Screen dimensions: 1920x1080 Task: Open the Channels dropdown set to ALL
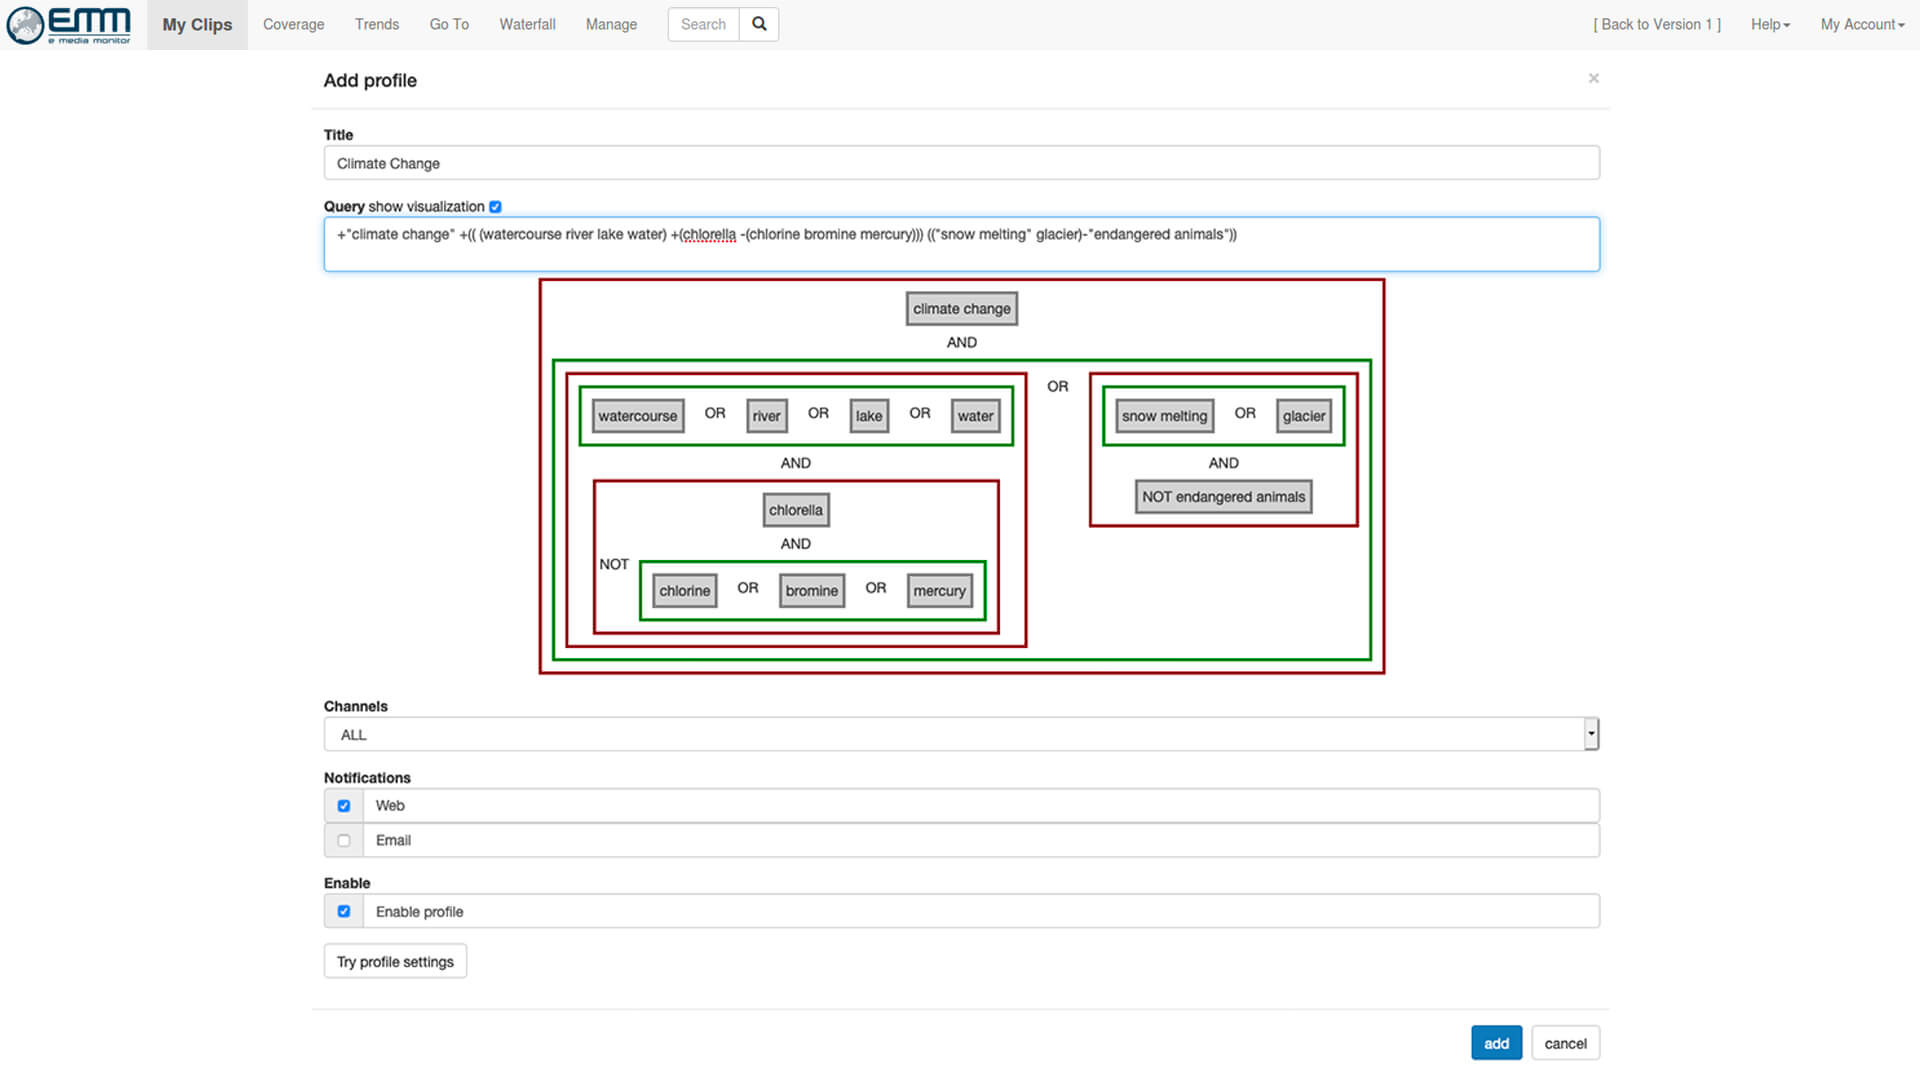[x=960, y=735]
